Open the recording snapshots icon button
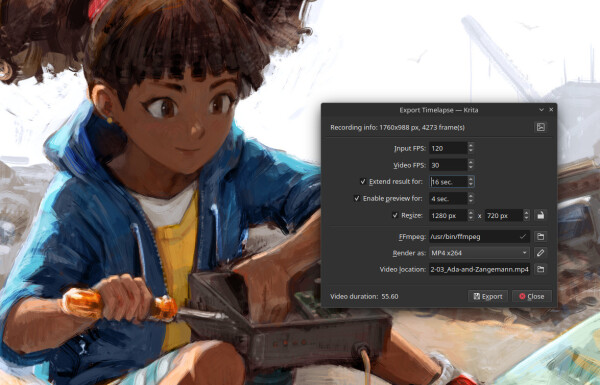600x385 pixels. pos(540,127)
